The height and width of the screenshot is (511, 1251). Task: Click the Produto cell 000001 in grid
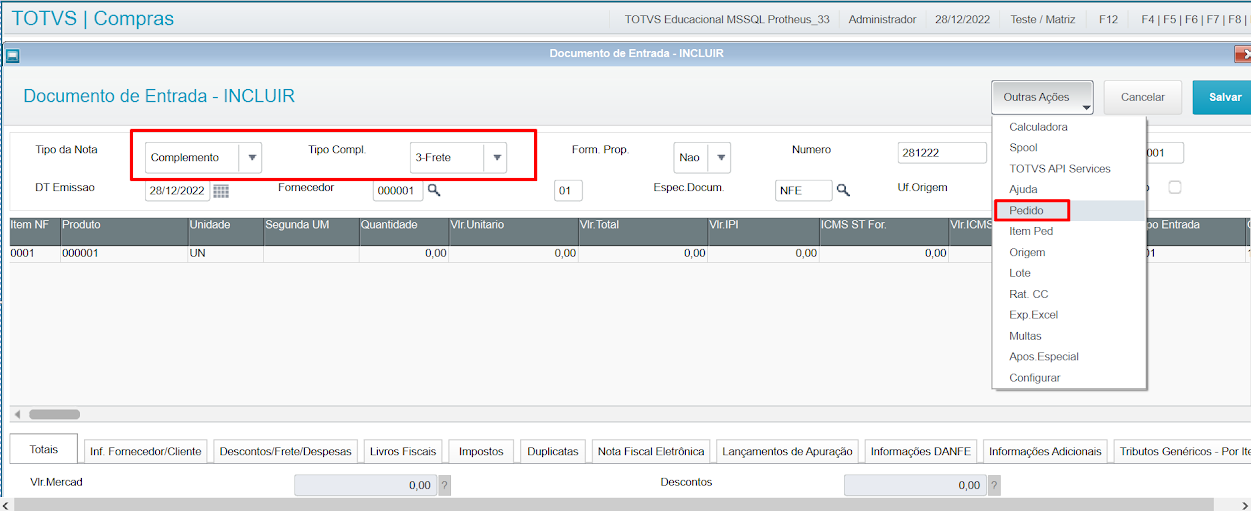tap(124, 254)
